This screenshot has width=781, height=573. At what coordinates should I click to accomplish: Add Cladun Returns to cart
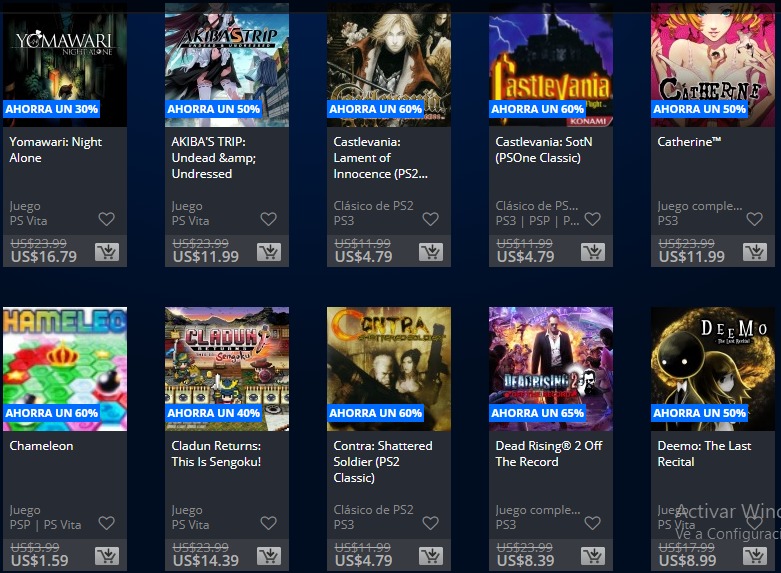[269, 556]
